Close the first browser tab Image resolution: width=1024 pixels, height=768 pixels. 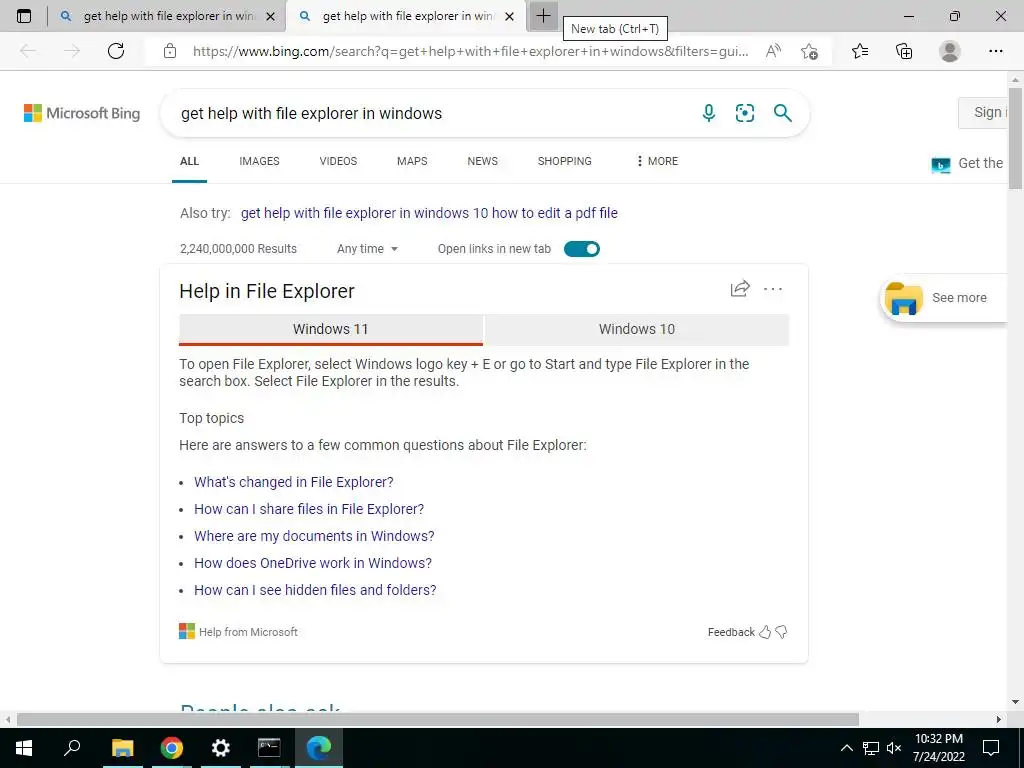point(270,17)
